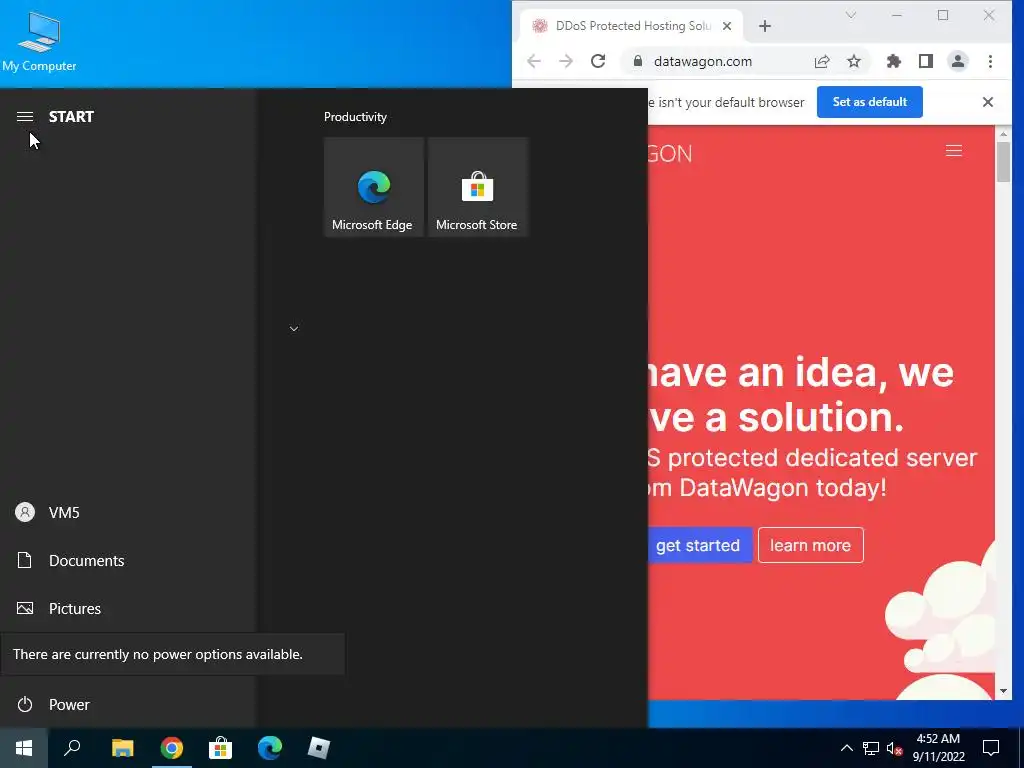This screenshot has height=768, width=1024.
Task: Click scrollbar up arrow in Chrome
Action: click(1003, 133)
